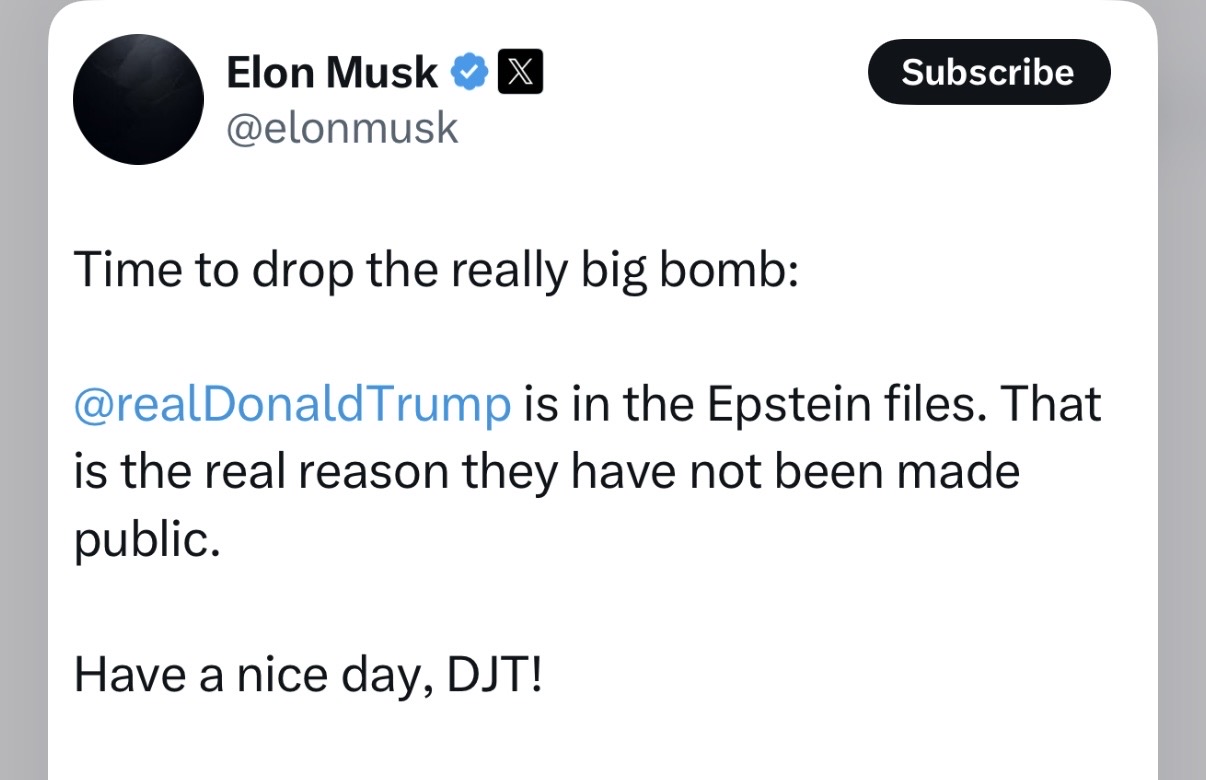Open the @realDonaldTrump mention link
Viewport: 1206px width, 780px height.
point(292,405)
